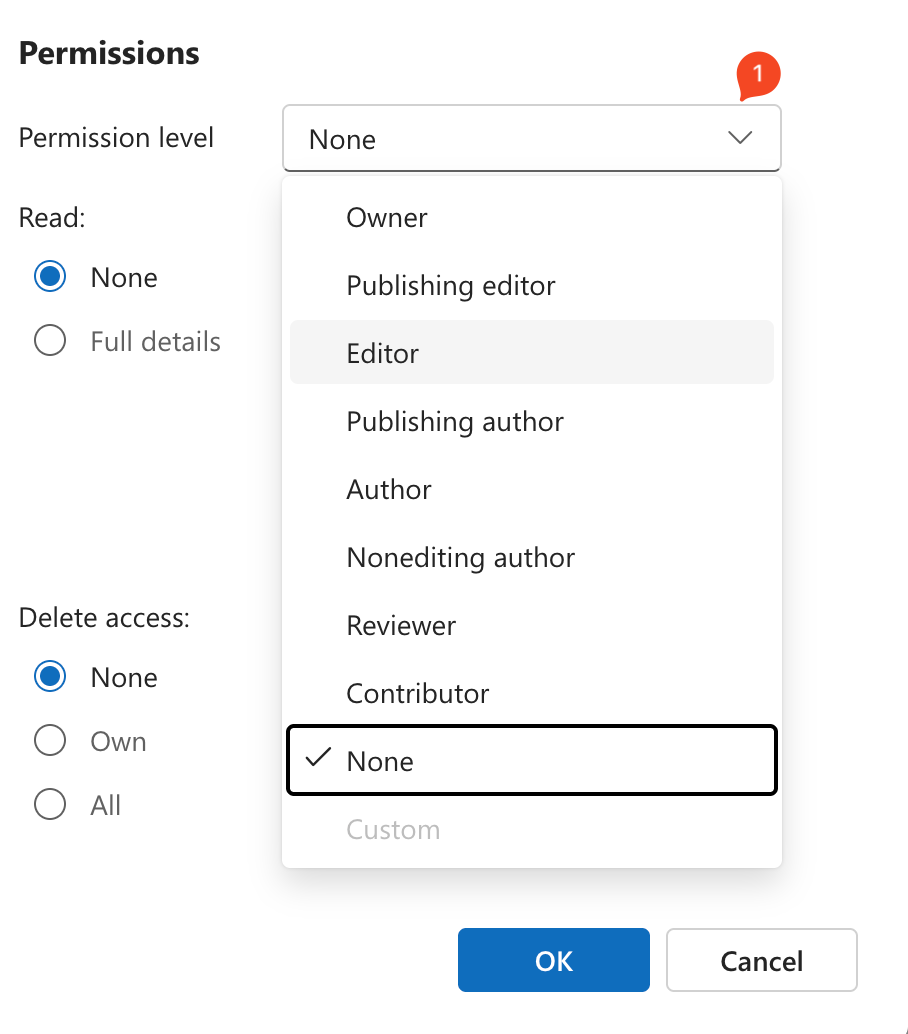
Task: Select None radio under Delete access
Action: (x=50, y=677)
